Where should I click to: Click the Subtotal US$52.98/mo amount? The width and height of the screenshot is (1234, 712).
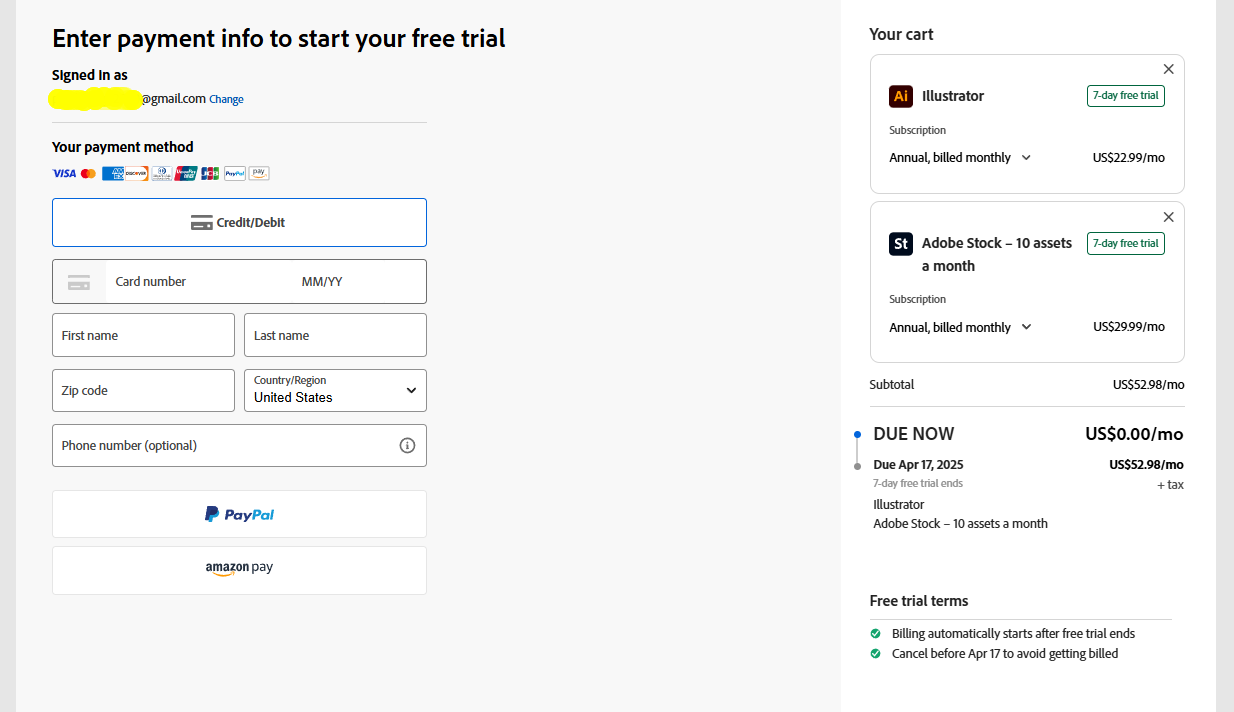[1149, 385]
